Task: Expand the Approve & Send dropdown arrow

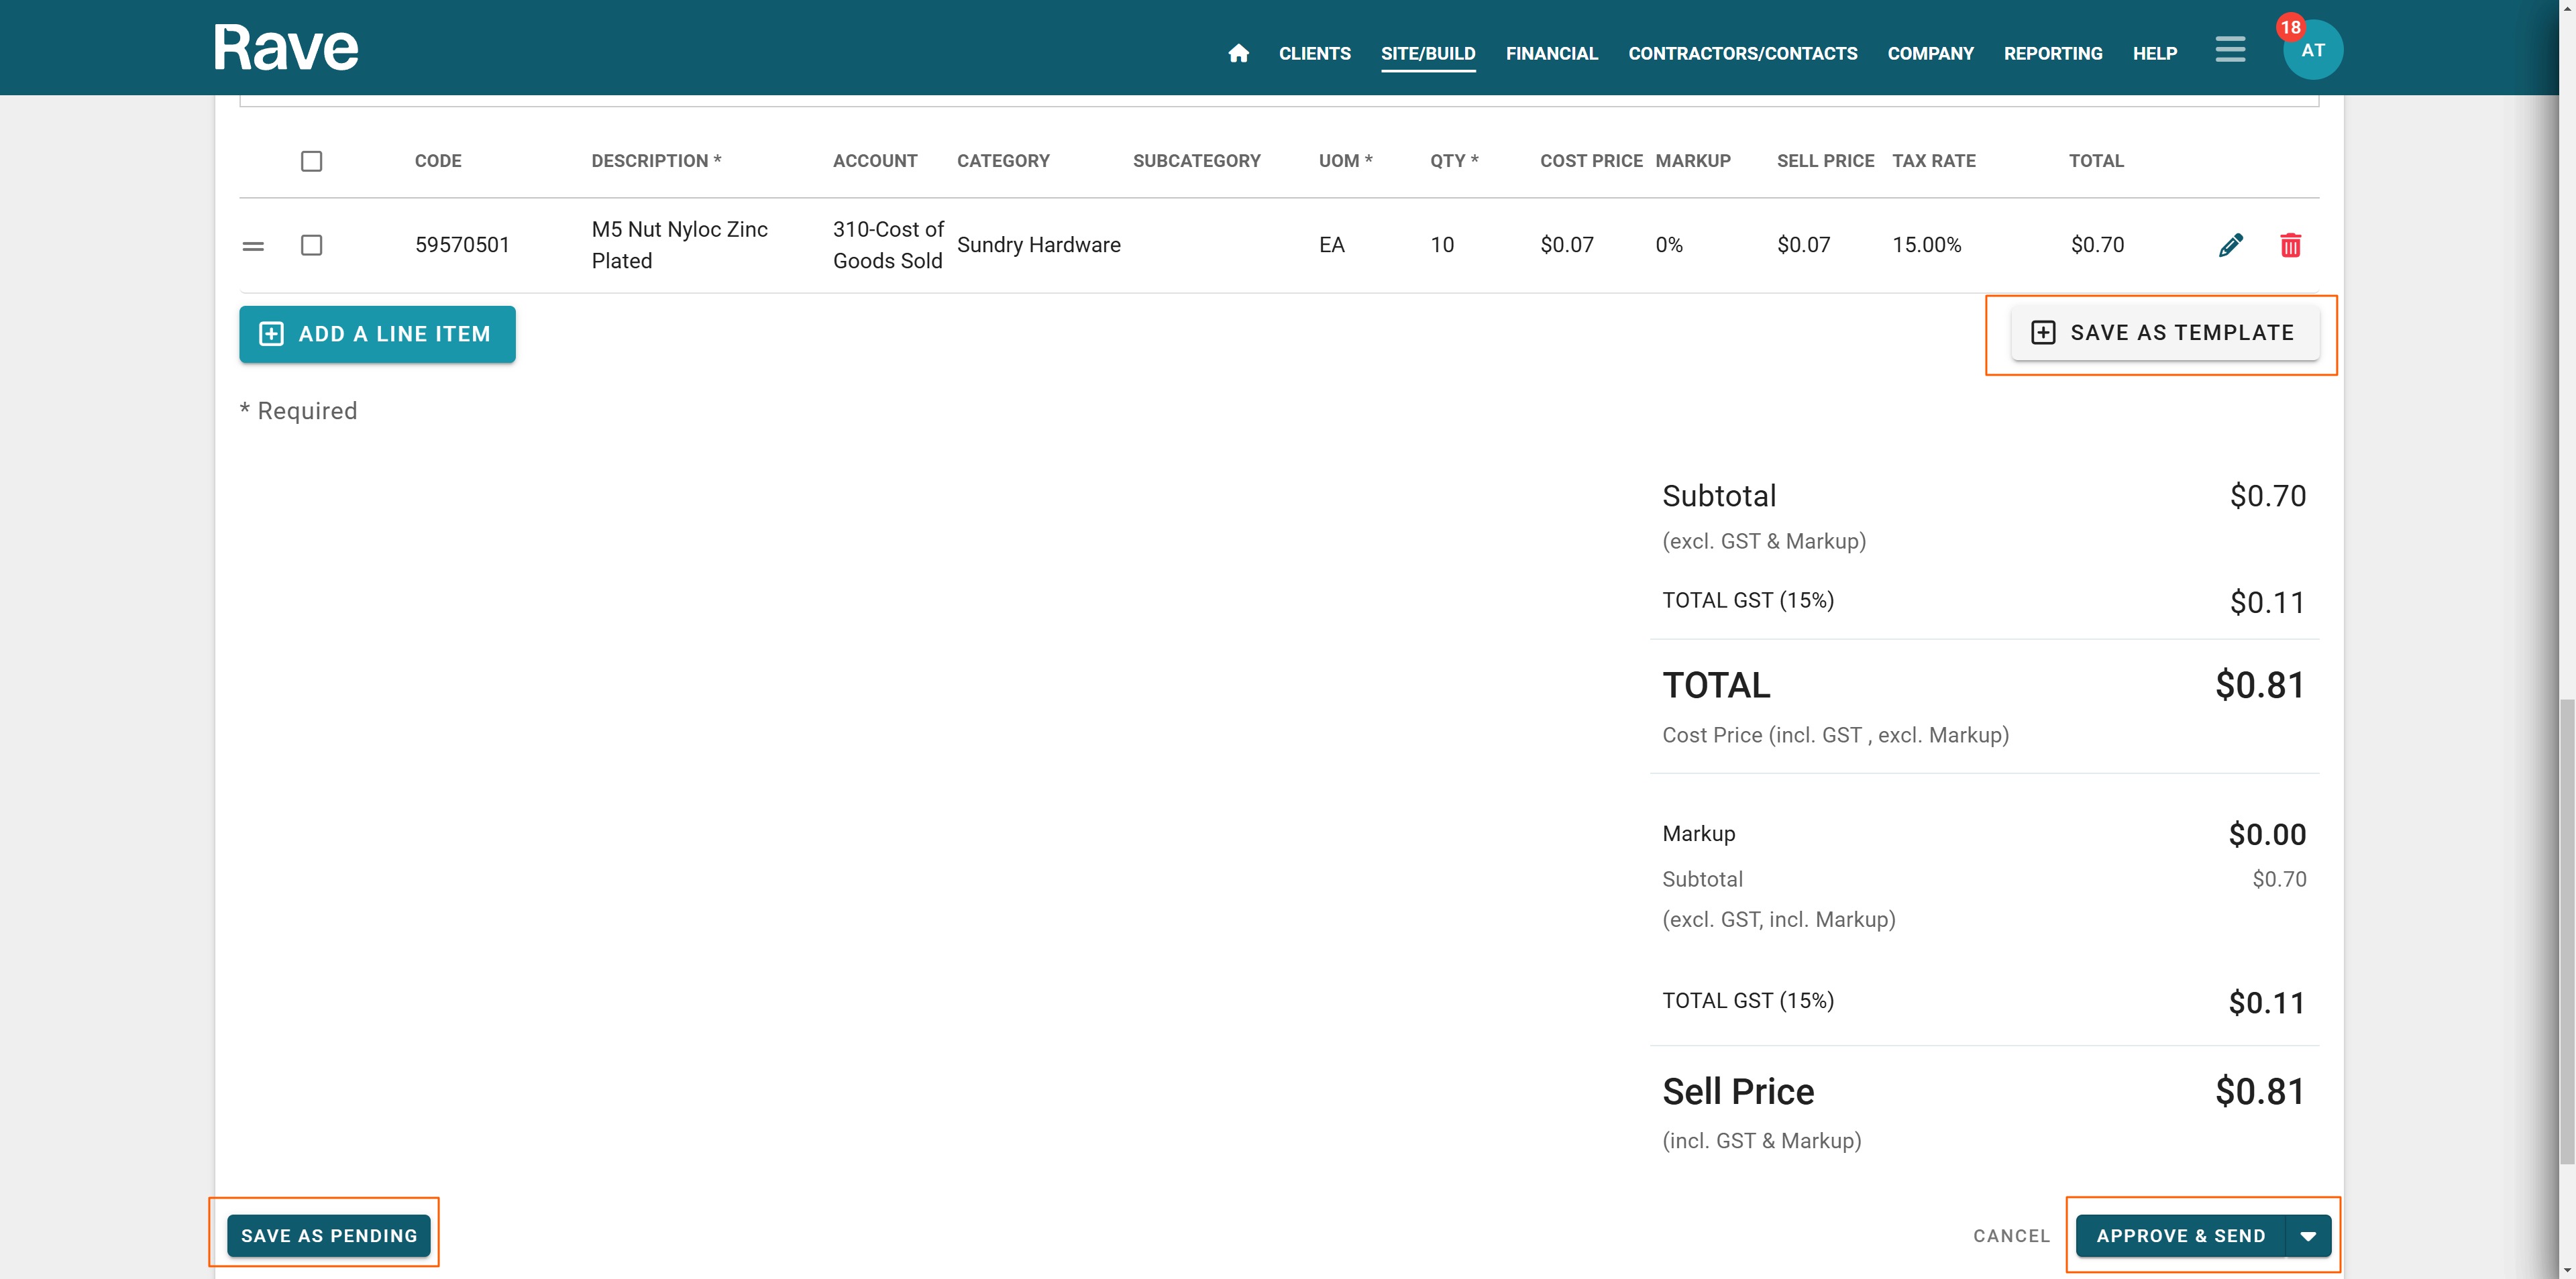Action: [2308, 1236]
